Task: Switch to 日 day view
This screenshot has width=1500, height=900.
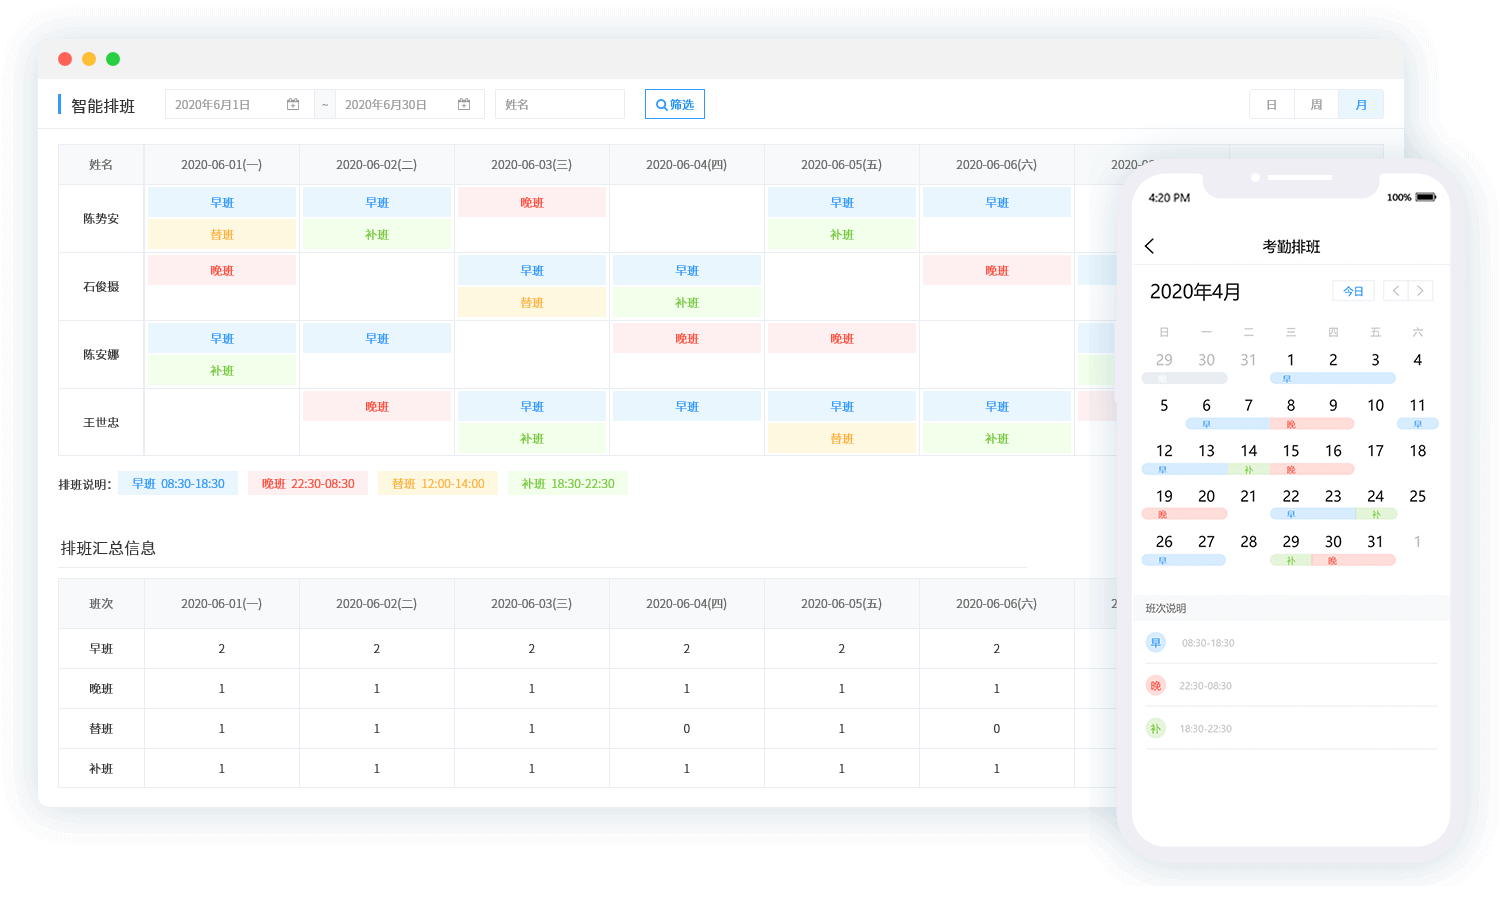Action: (1272, 104)
